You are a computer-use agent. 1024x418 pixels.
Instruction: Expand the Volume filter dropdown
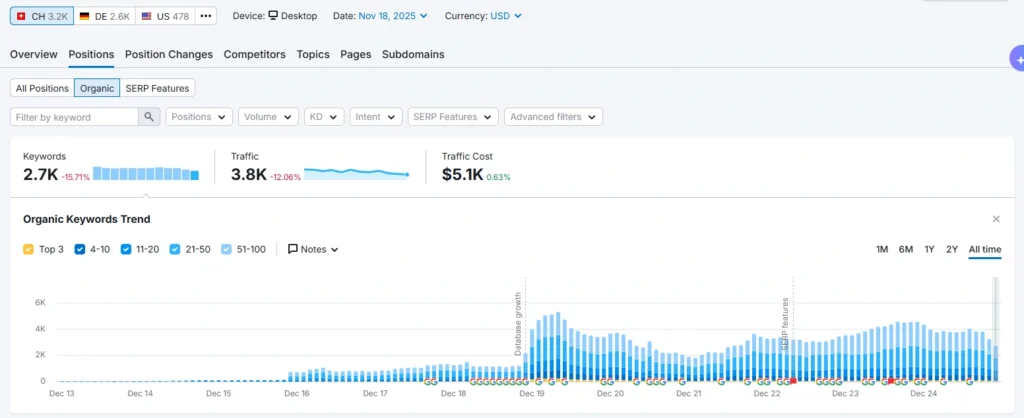click(268, 117)
